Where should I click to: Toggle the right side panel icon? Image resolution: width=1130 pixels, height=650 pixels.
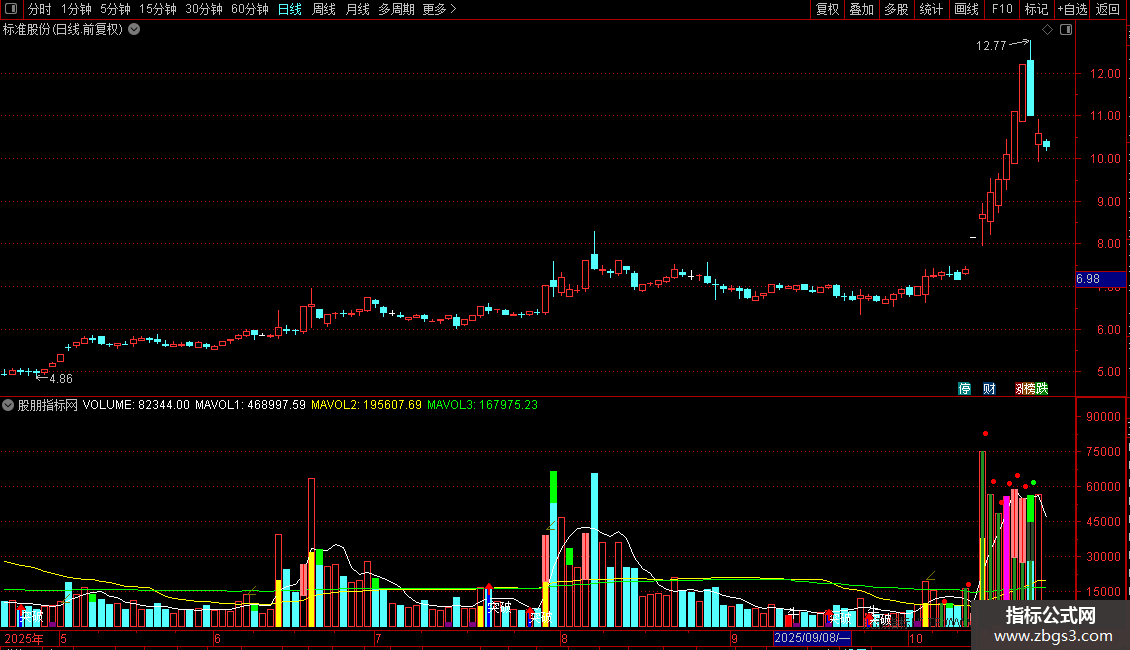(x=1066, y=30)
